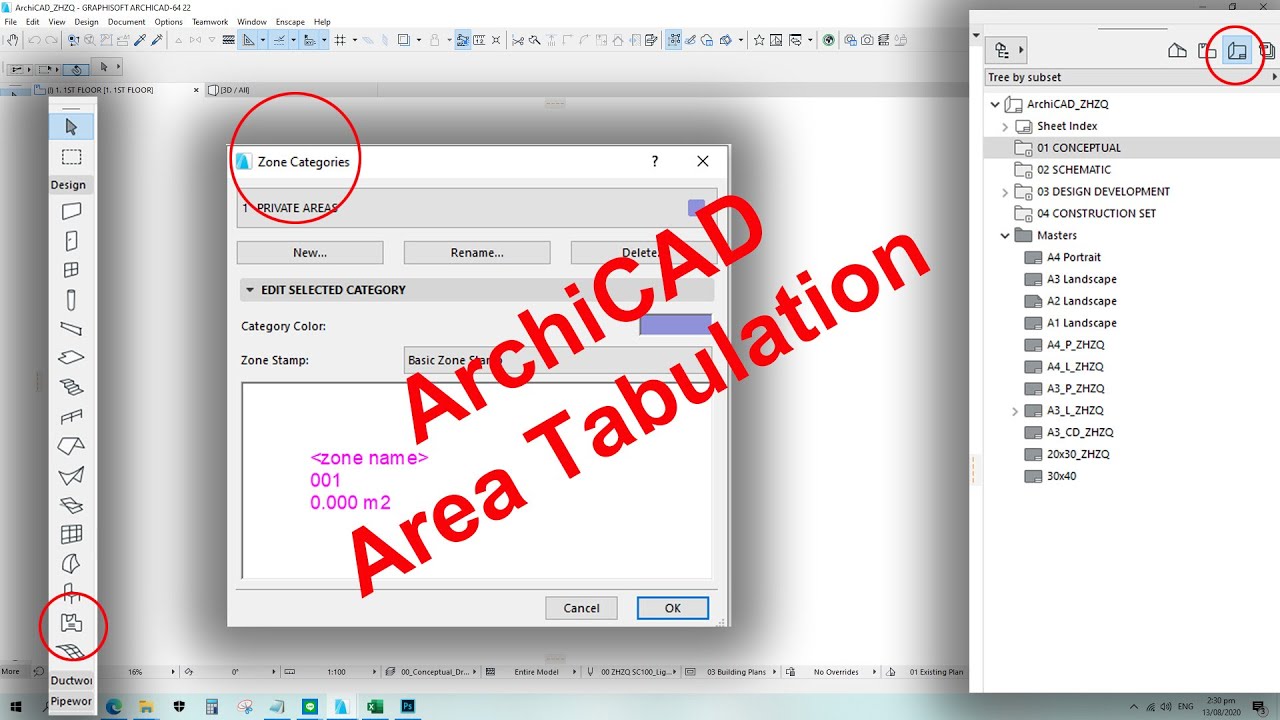Select the Door tool

point(71,241)
